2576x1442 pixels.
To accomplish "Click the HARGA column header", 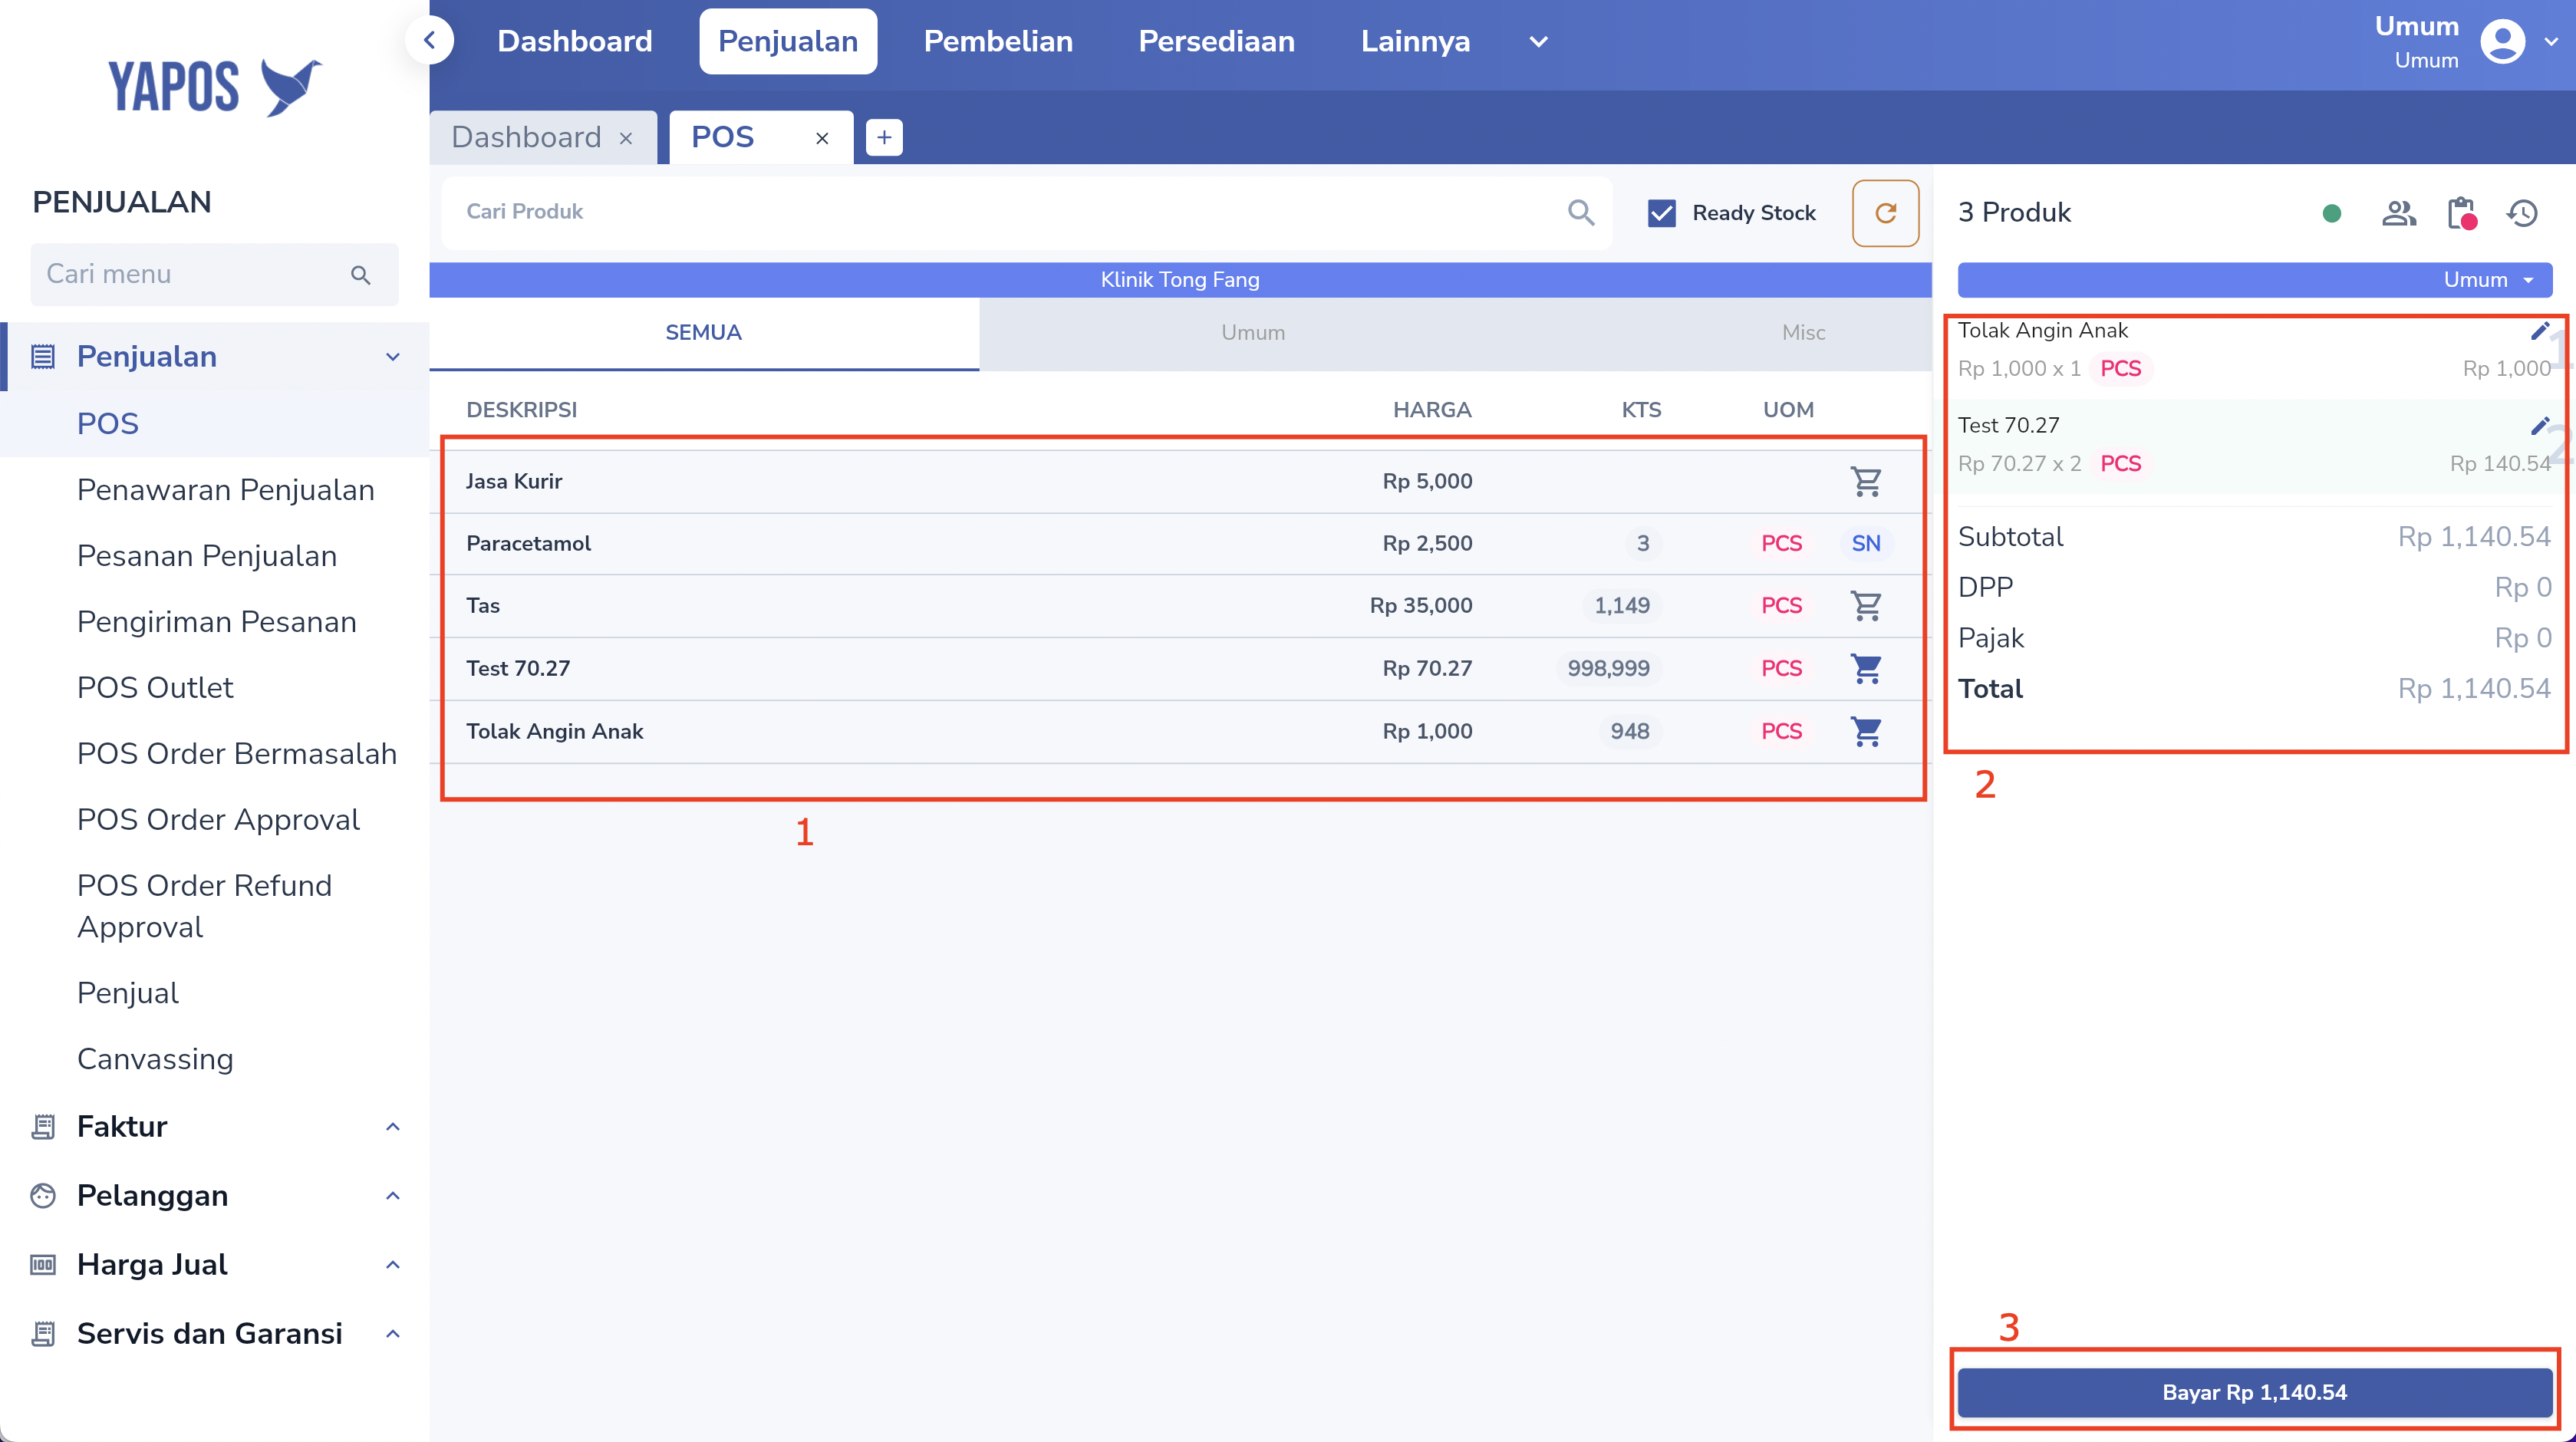I will pos(1432,410).
